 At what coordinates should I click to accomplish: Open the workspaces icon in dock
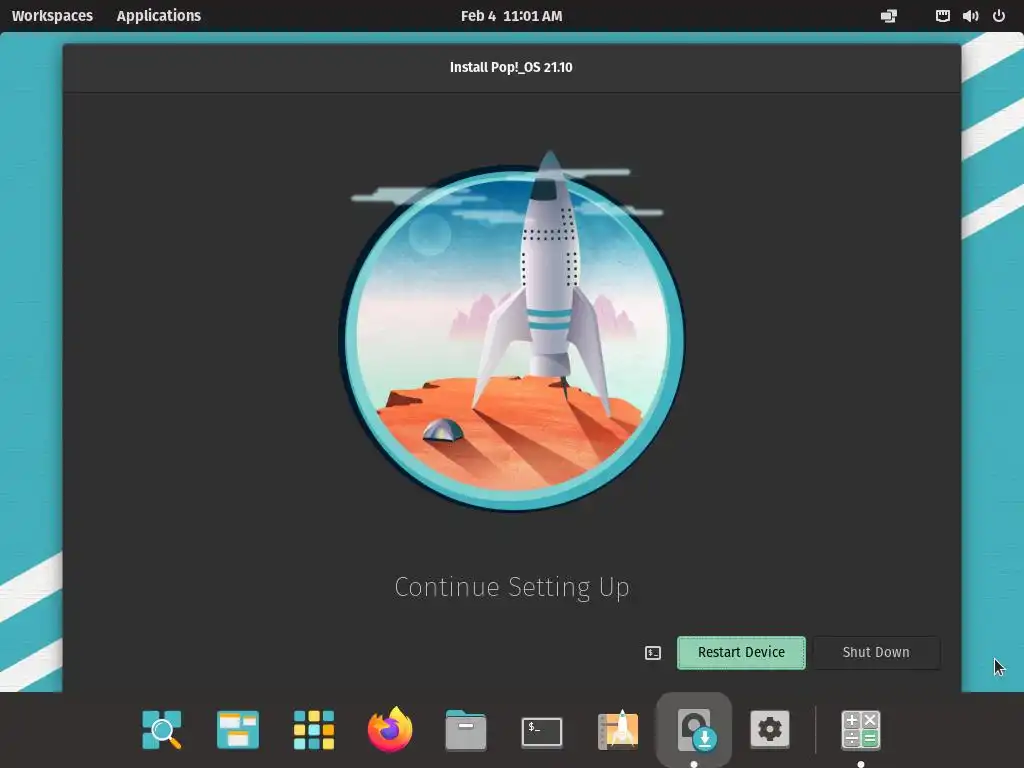pyautogui.click(x=238, y=729)
